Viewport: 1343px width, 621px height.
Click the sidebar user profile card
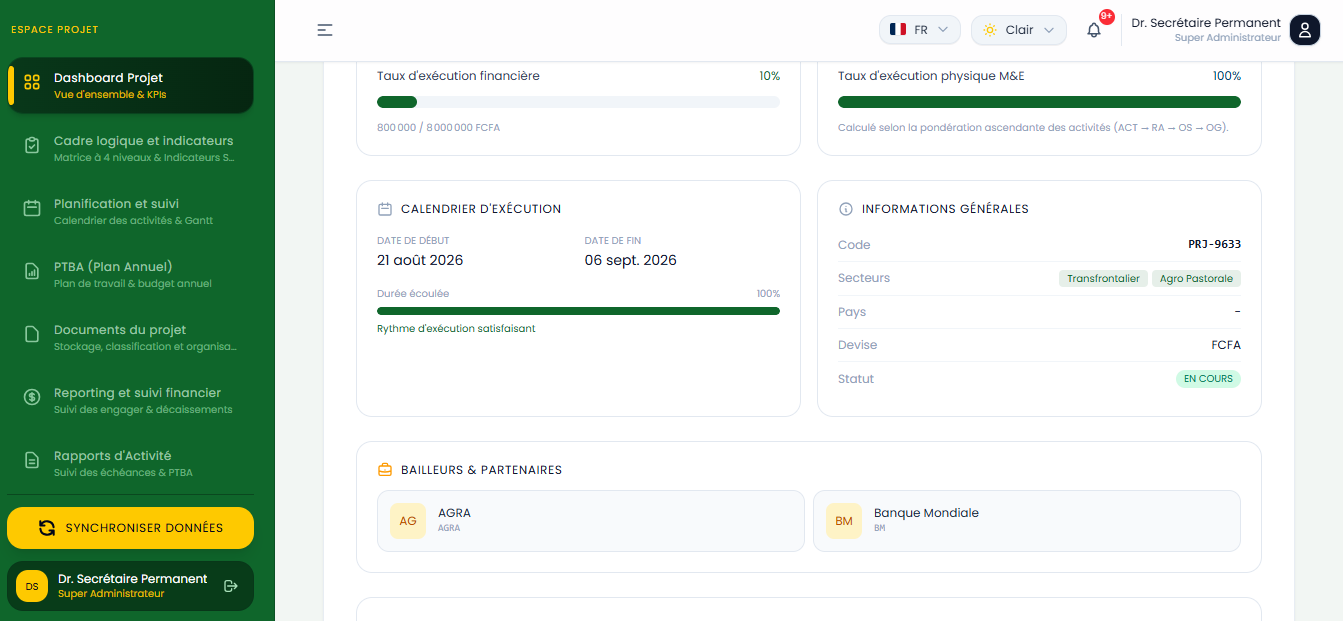point(130,586)
